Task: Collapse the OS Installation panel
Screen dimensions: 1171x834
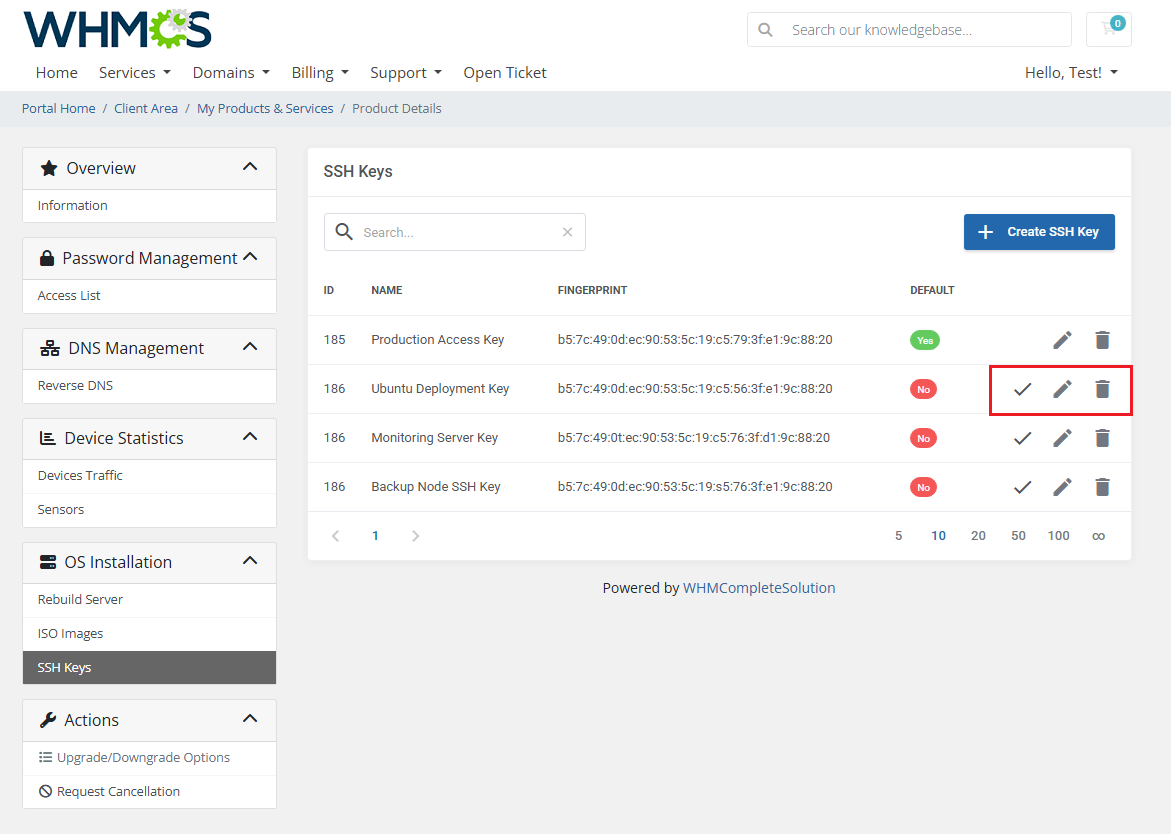Action: click(250, 561)
